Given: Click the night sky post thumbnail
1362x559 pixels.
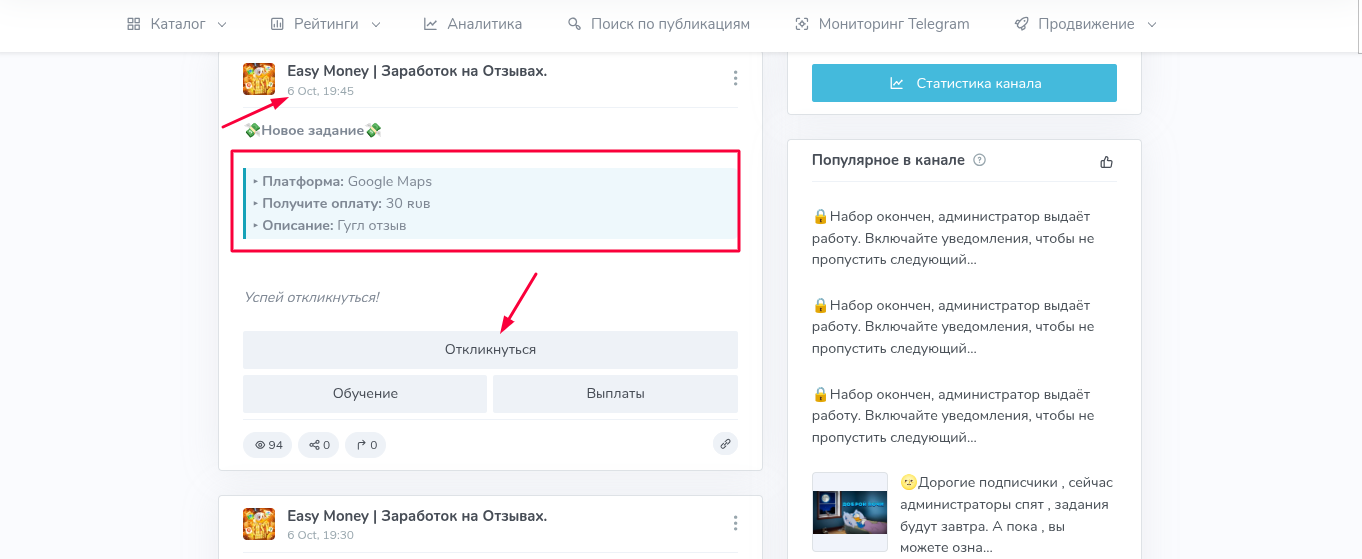Looking at the screenshot, I should point(849,512).
